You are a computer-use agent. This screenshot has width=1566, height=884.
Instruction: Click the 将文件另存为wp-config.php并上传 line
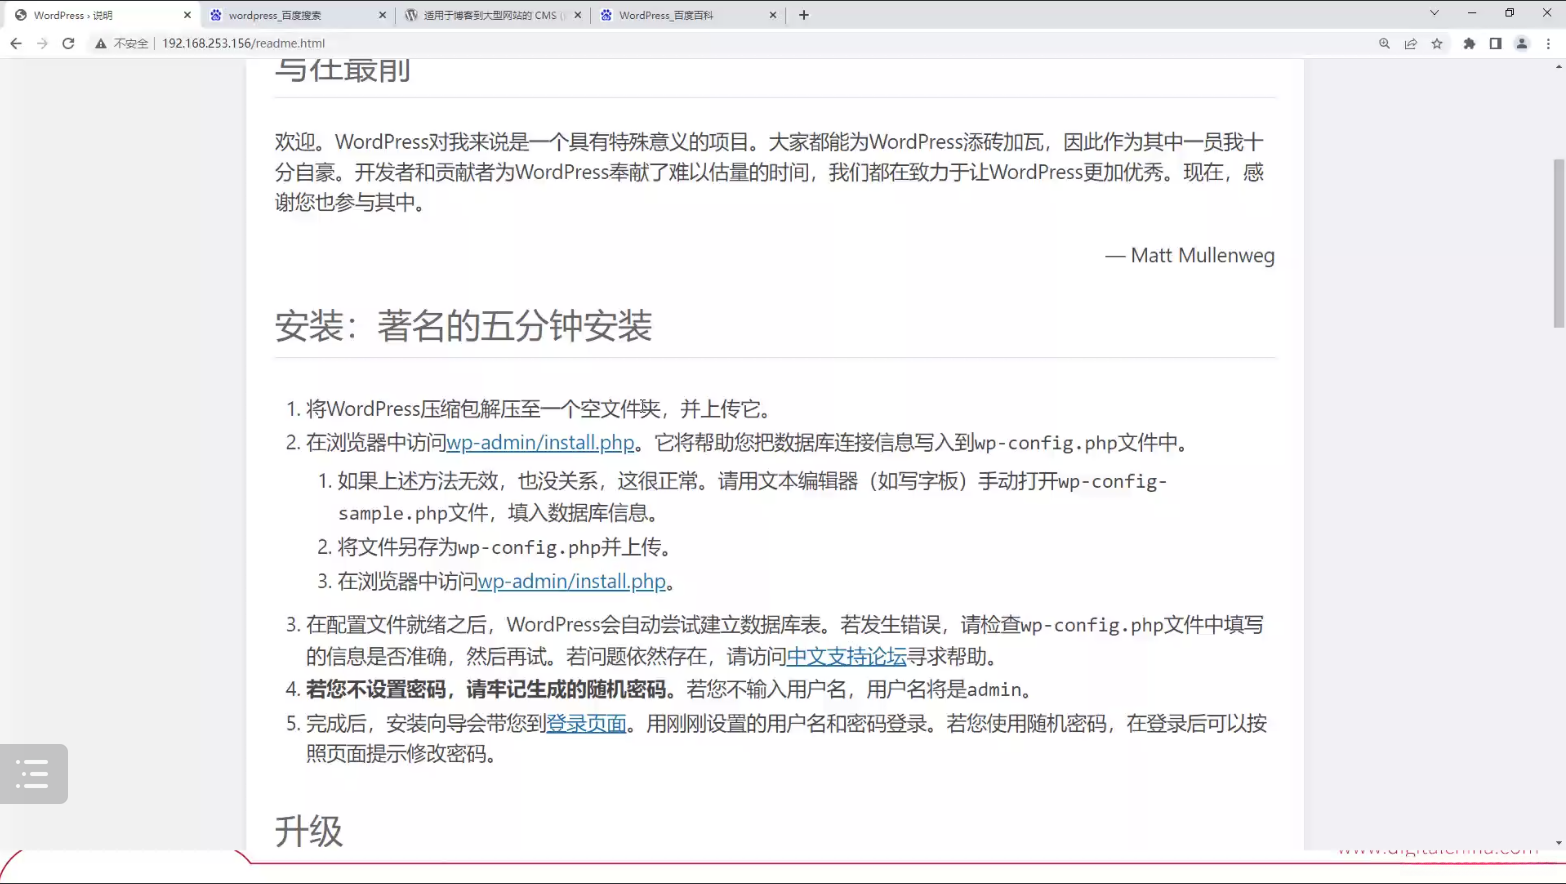coord(504,548)
